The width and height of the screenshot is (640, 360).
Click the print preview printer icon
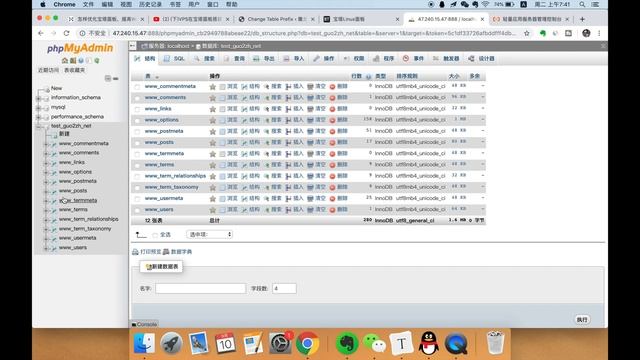[136, 252]
